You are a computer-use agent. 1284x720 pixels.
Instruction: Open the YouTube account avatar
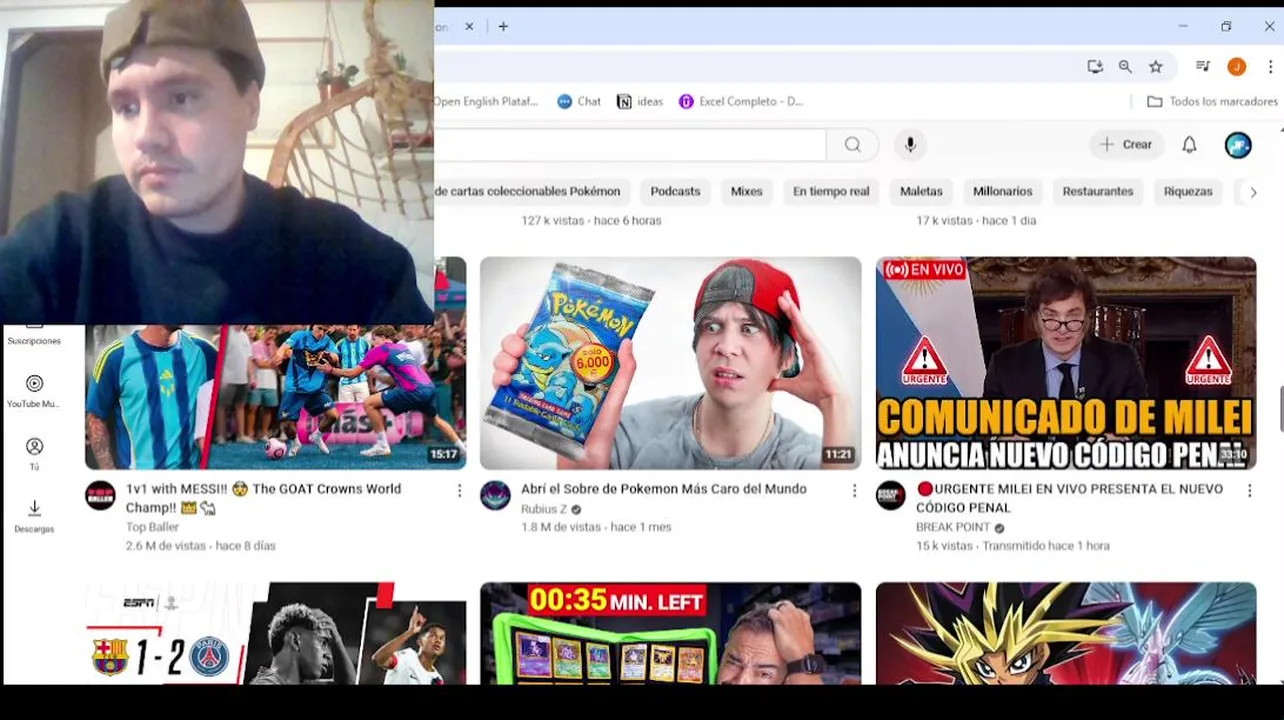coord(1238,145)
